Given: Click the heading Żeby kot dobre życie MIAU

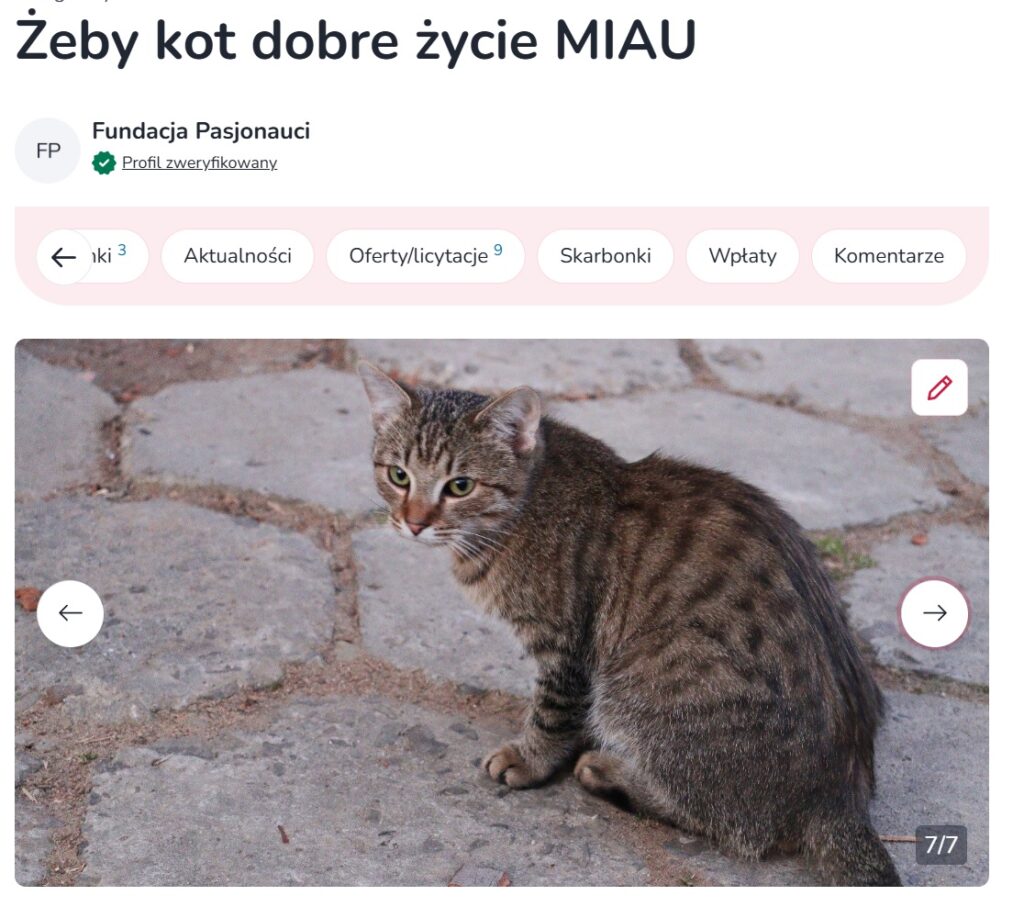Looking at the screenshot, I should point(355,40).
